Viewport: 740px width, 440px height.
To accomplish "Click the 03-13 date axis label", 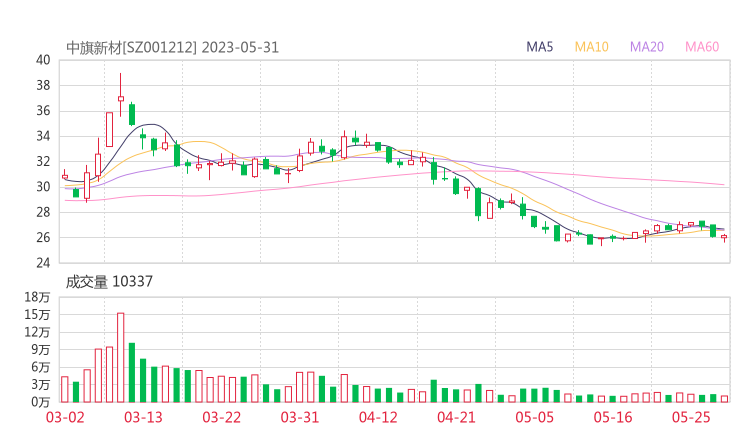I will (x=143, y=417).
